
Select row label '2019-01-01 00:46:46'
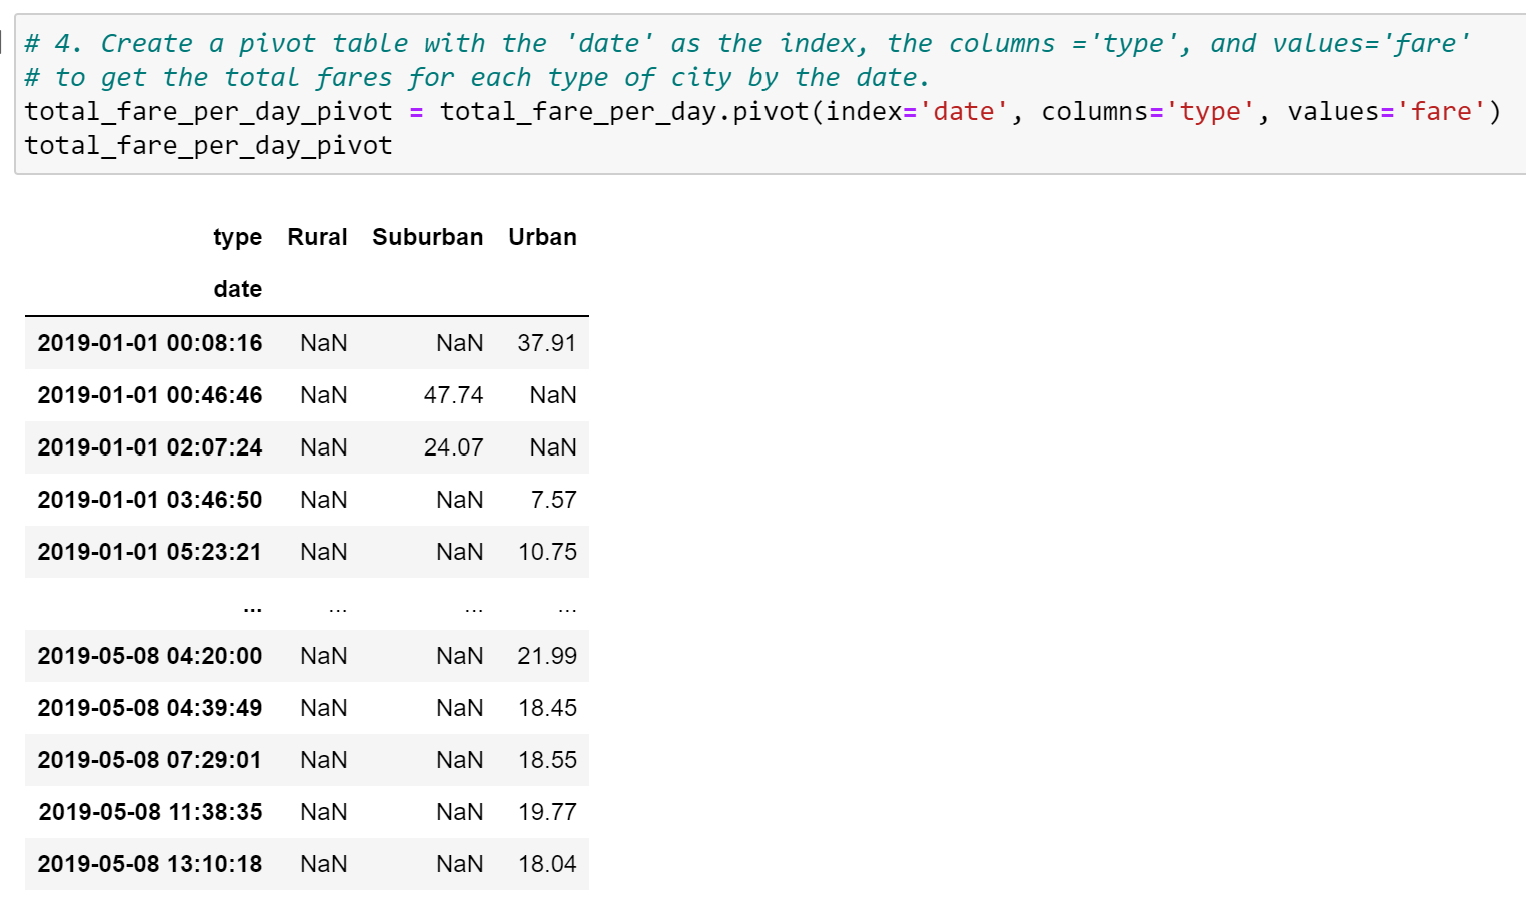coord(150,395)
